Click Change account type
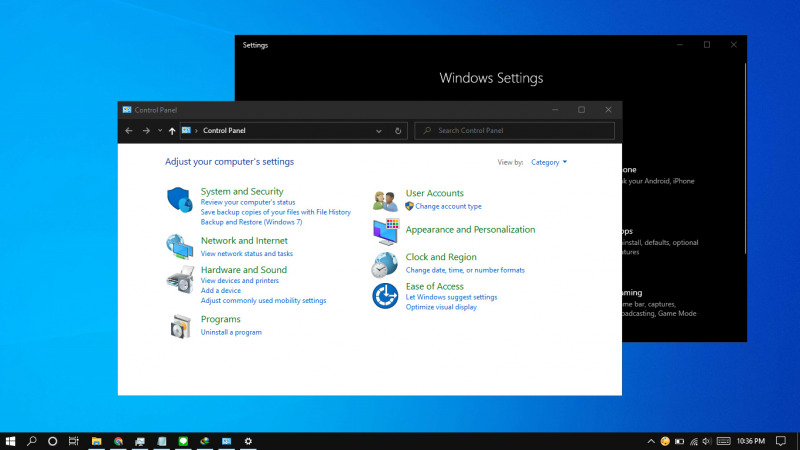 pyautogui.click(x=448, y=206)
